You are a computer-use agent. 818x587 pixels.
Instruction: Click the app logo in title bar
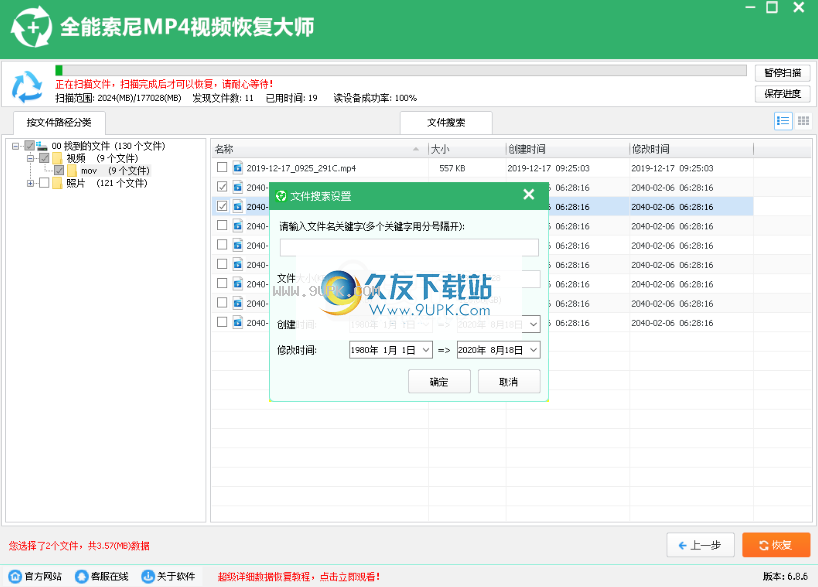coord(31,27)
